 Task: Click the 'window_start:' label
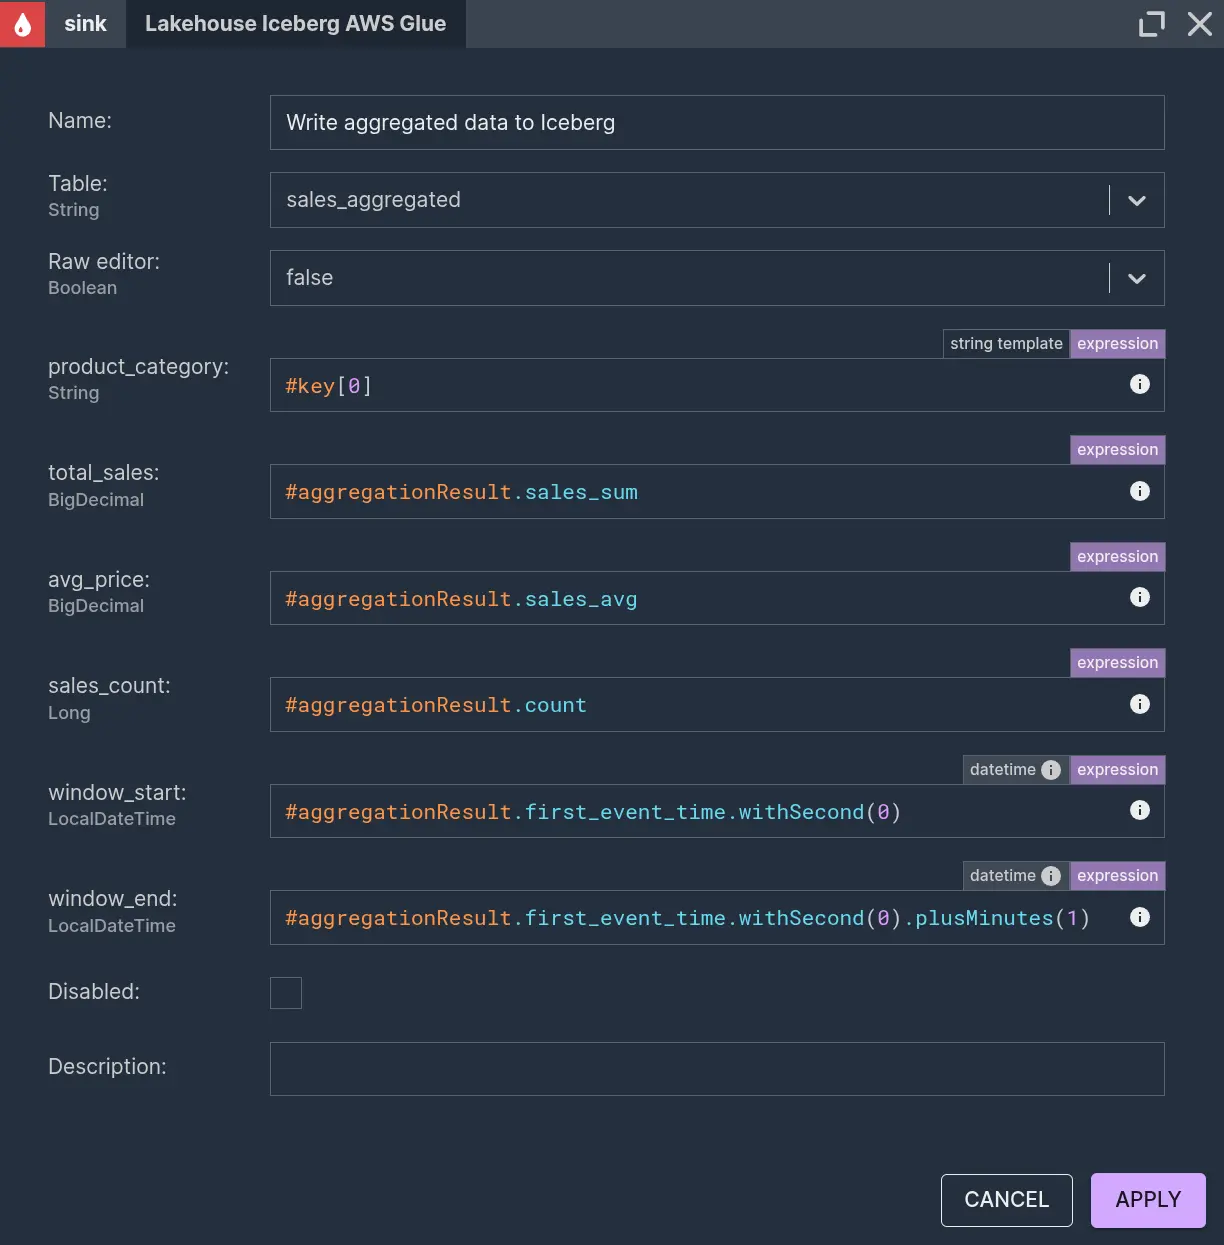tap(117, 793)
